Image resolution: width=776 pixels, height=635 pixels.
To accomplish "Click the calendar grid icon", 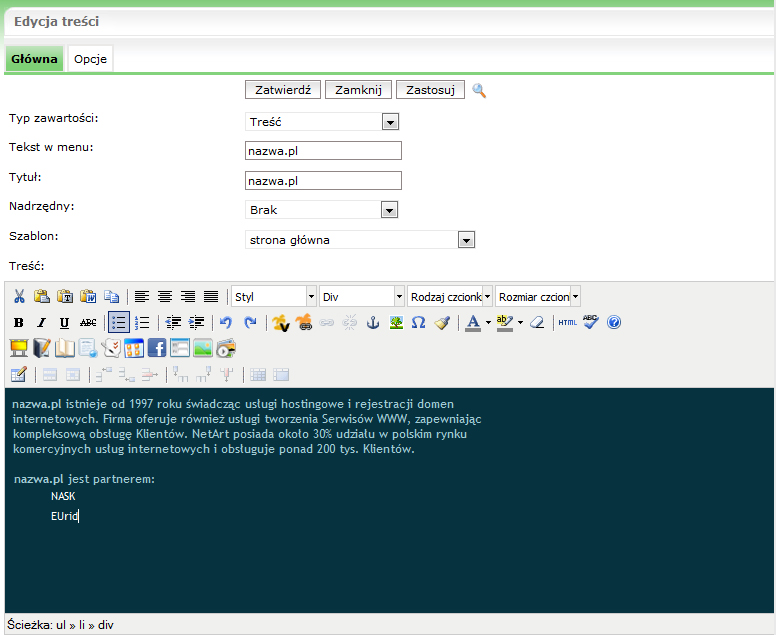I will coord(134,348).
